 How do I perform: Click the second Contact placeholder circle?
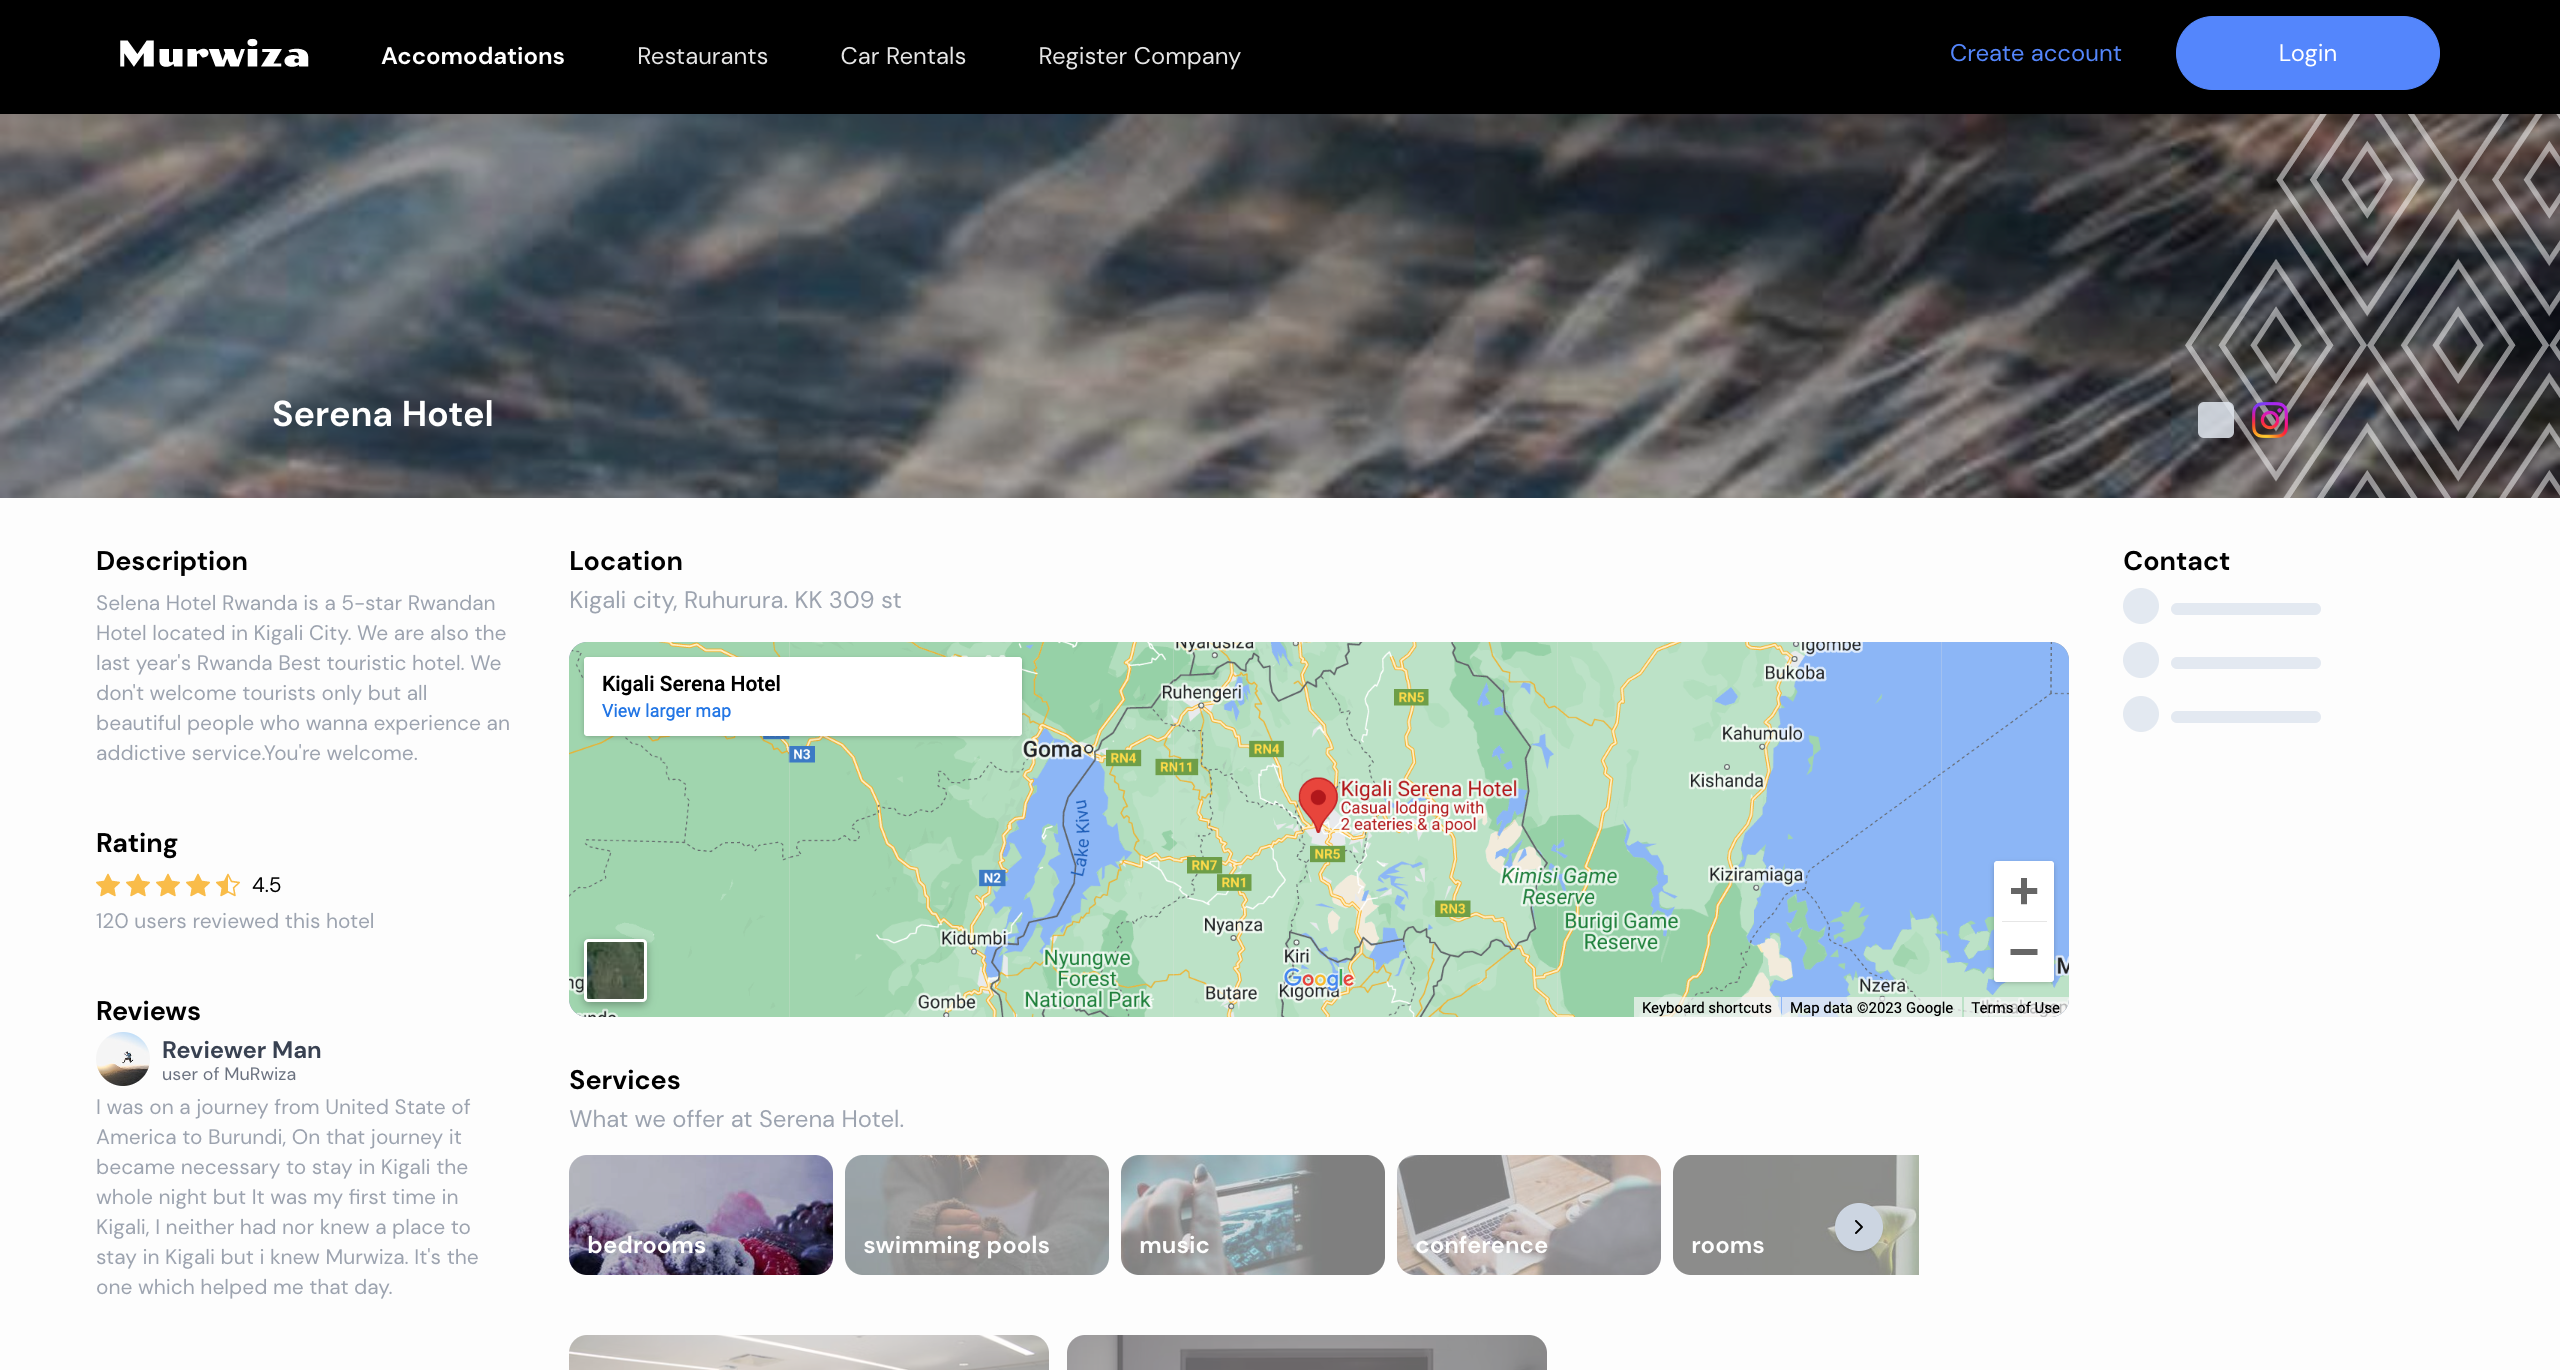2141,660
